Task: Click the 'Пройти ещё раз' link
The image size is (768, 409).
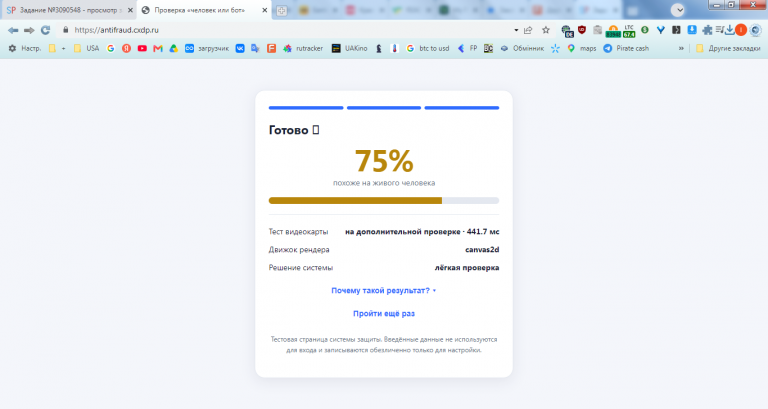Action: click(384, 313)
